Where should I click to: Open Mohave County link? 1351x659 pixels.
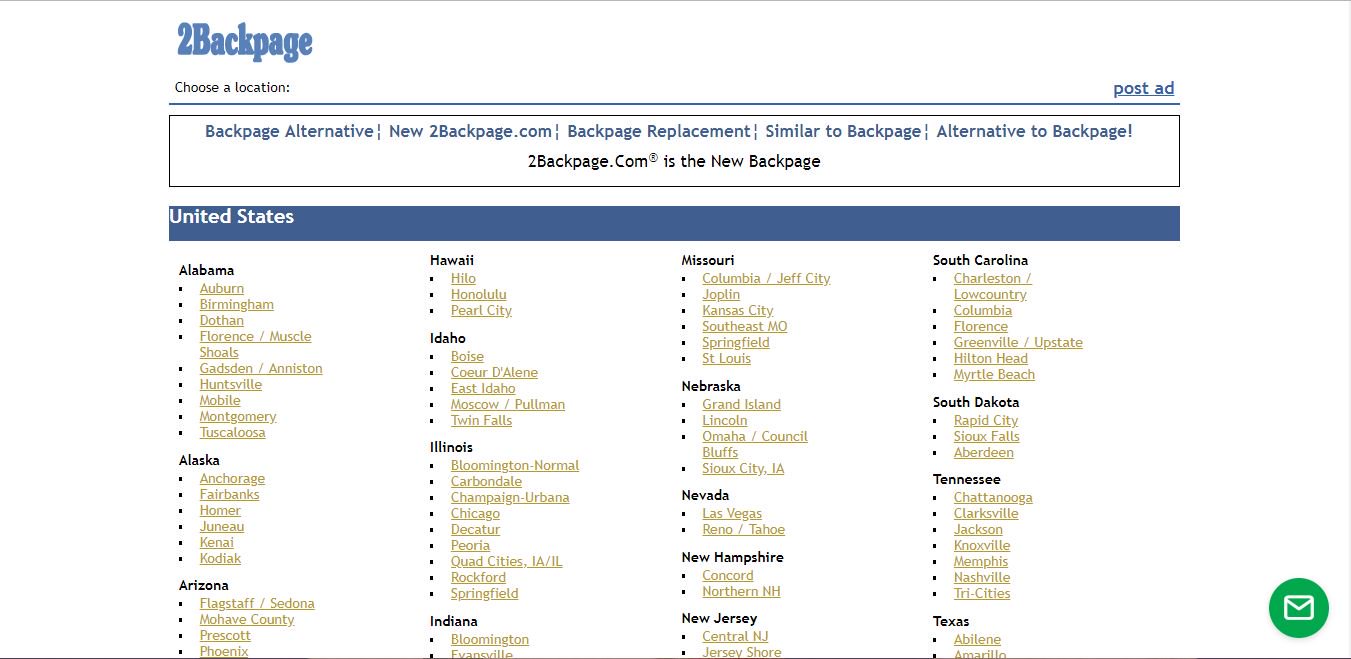(x=247, y=619)
